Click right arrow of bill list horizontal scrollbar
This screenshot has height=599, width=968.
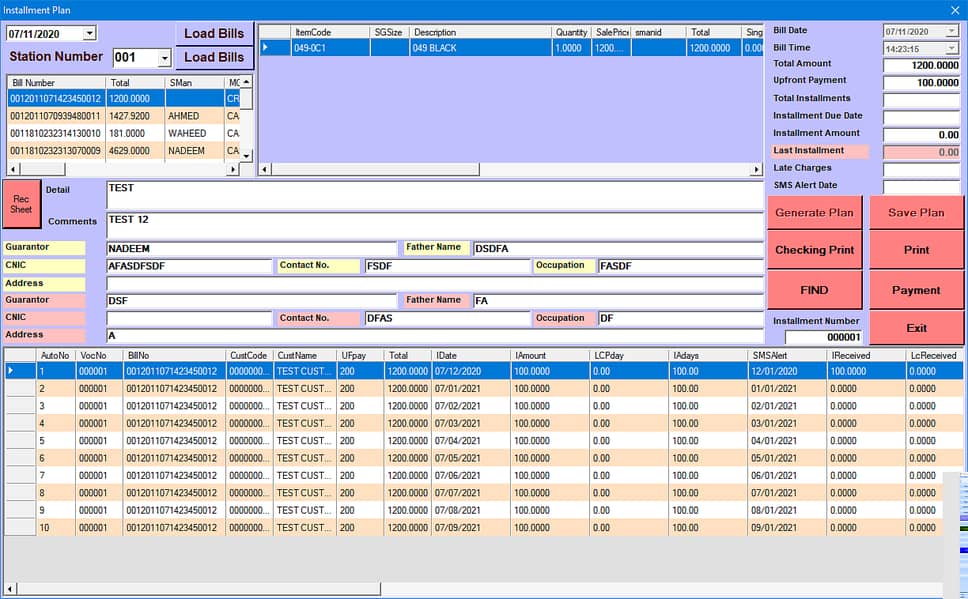coord(233,169)
